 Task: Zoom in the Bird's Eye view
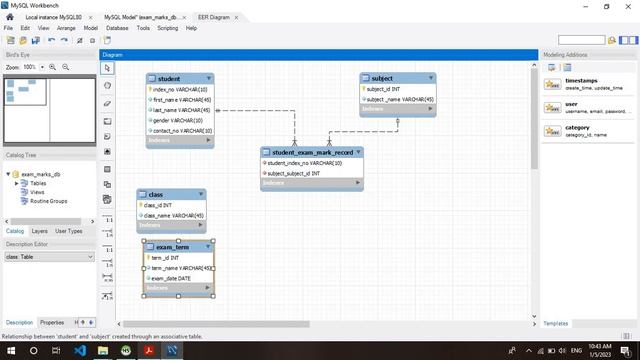[x=53, y=67]
